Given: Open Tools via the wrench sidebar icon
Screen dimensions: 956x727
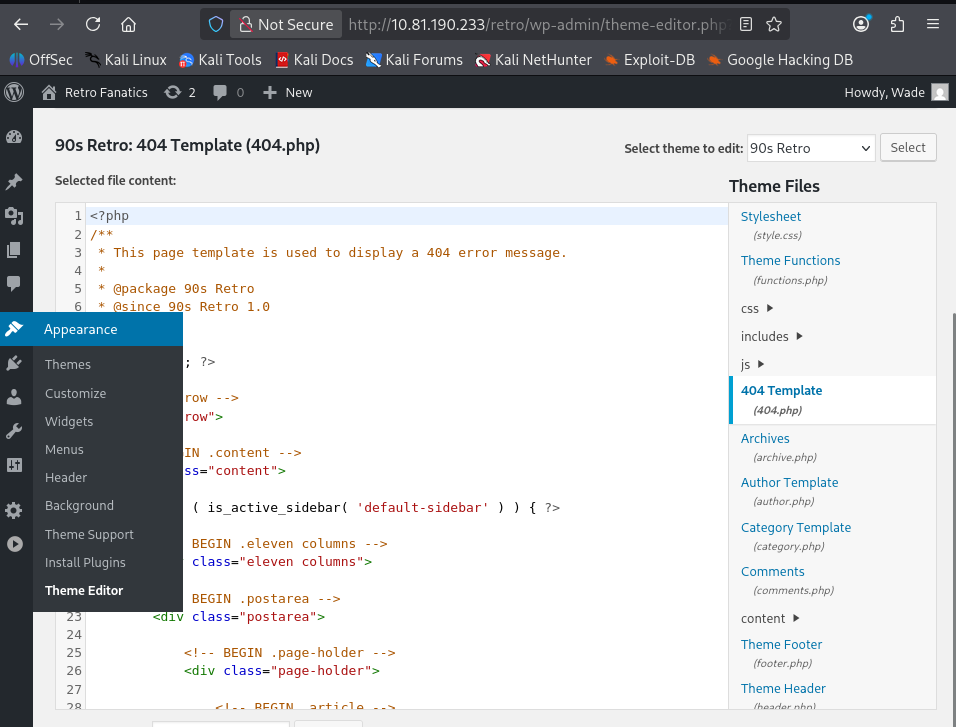Looking at the screenshot, I should click(x=14, y=431).
